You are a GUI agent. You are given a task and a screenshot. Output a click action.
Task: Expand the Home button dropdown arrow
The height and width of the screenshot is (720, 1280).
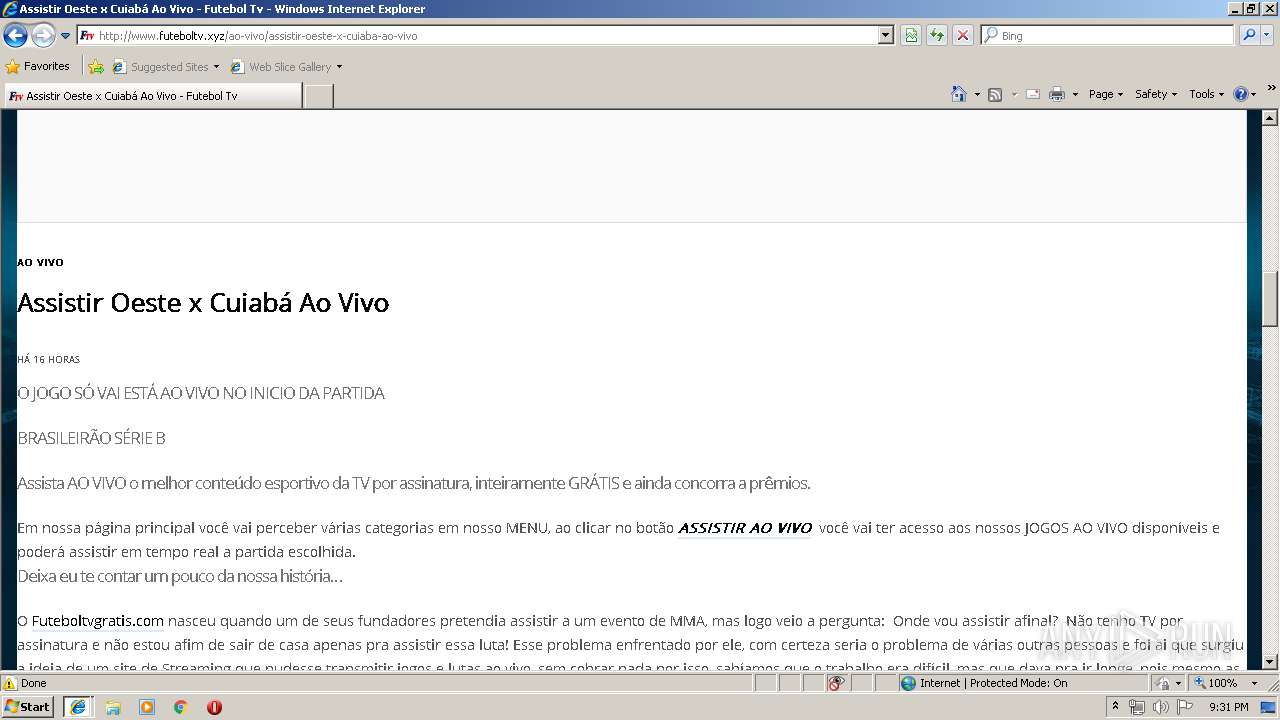(976, 94)
